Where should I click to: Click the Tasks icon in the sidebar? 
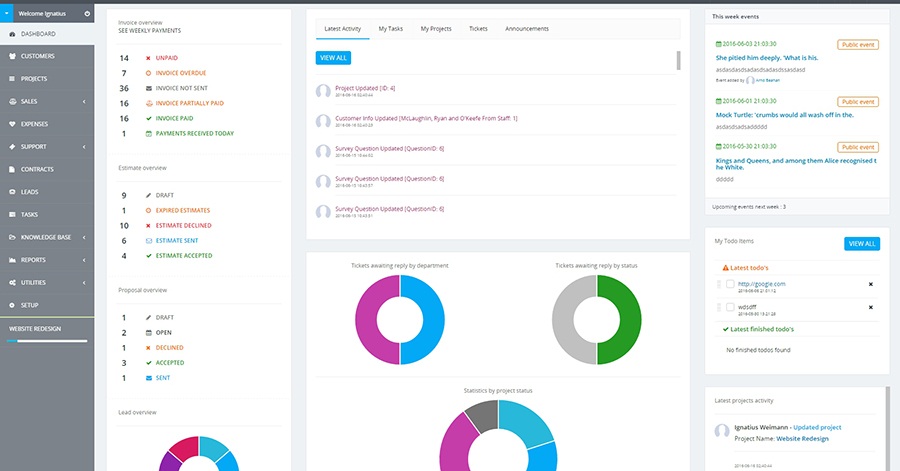point(12,214)
